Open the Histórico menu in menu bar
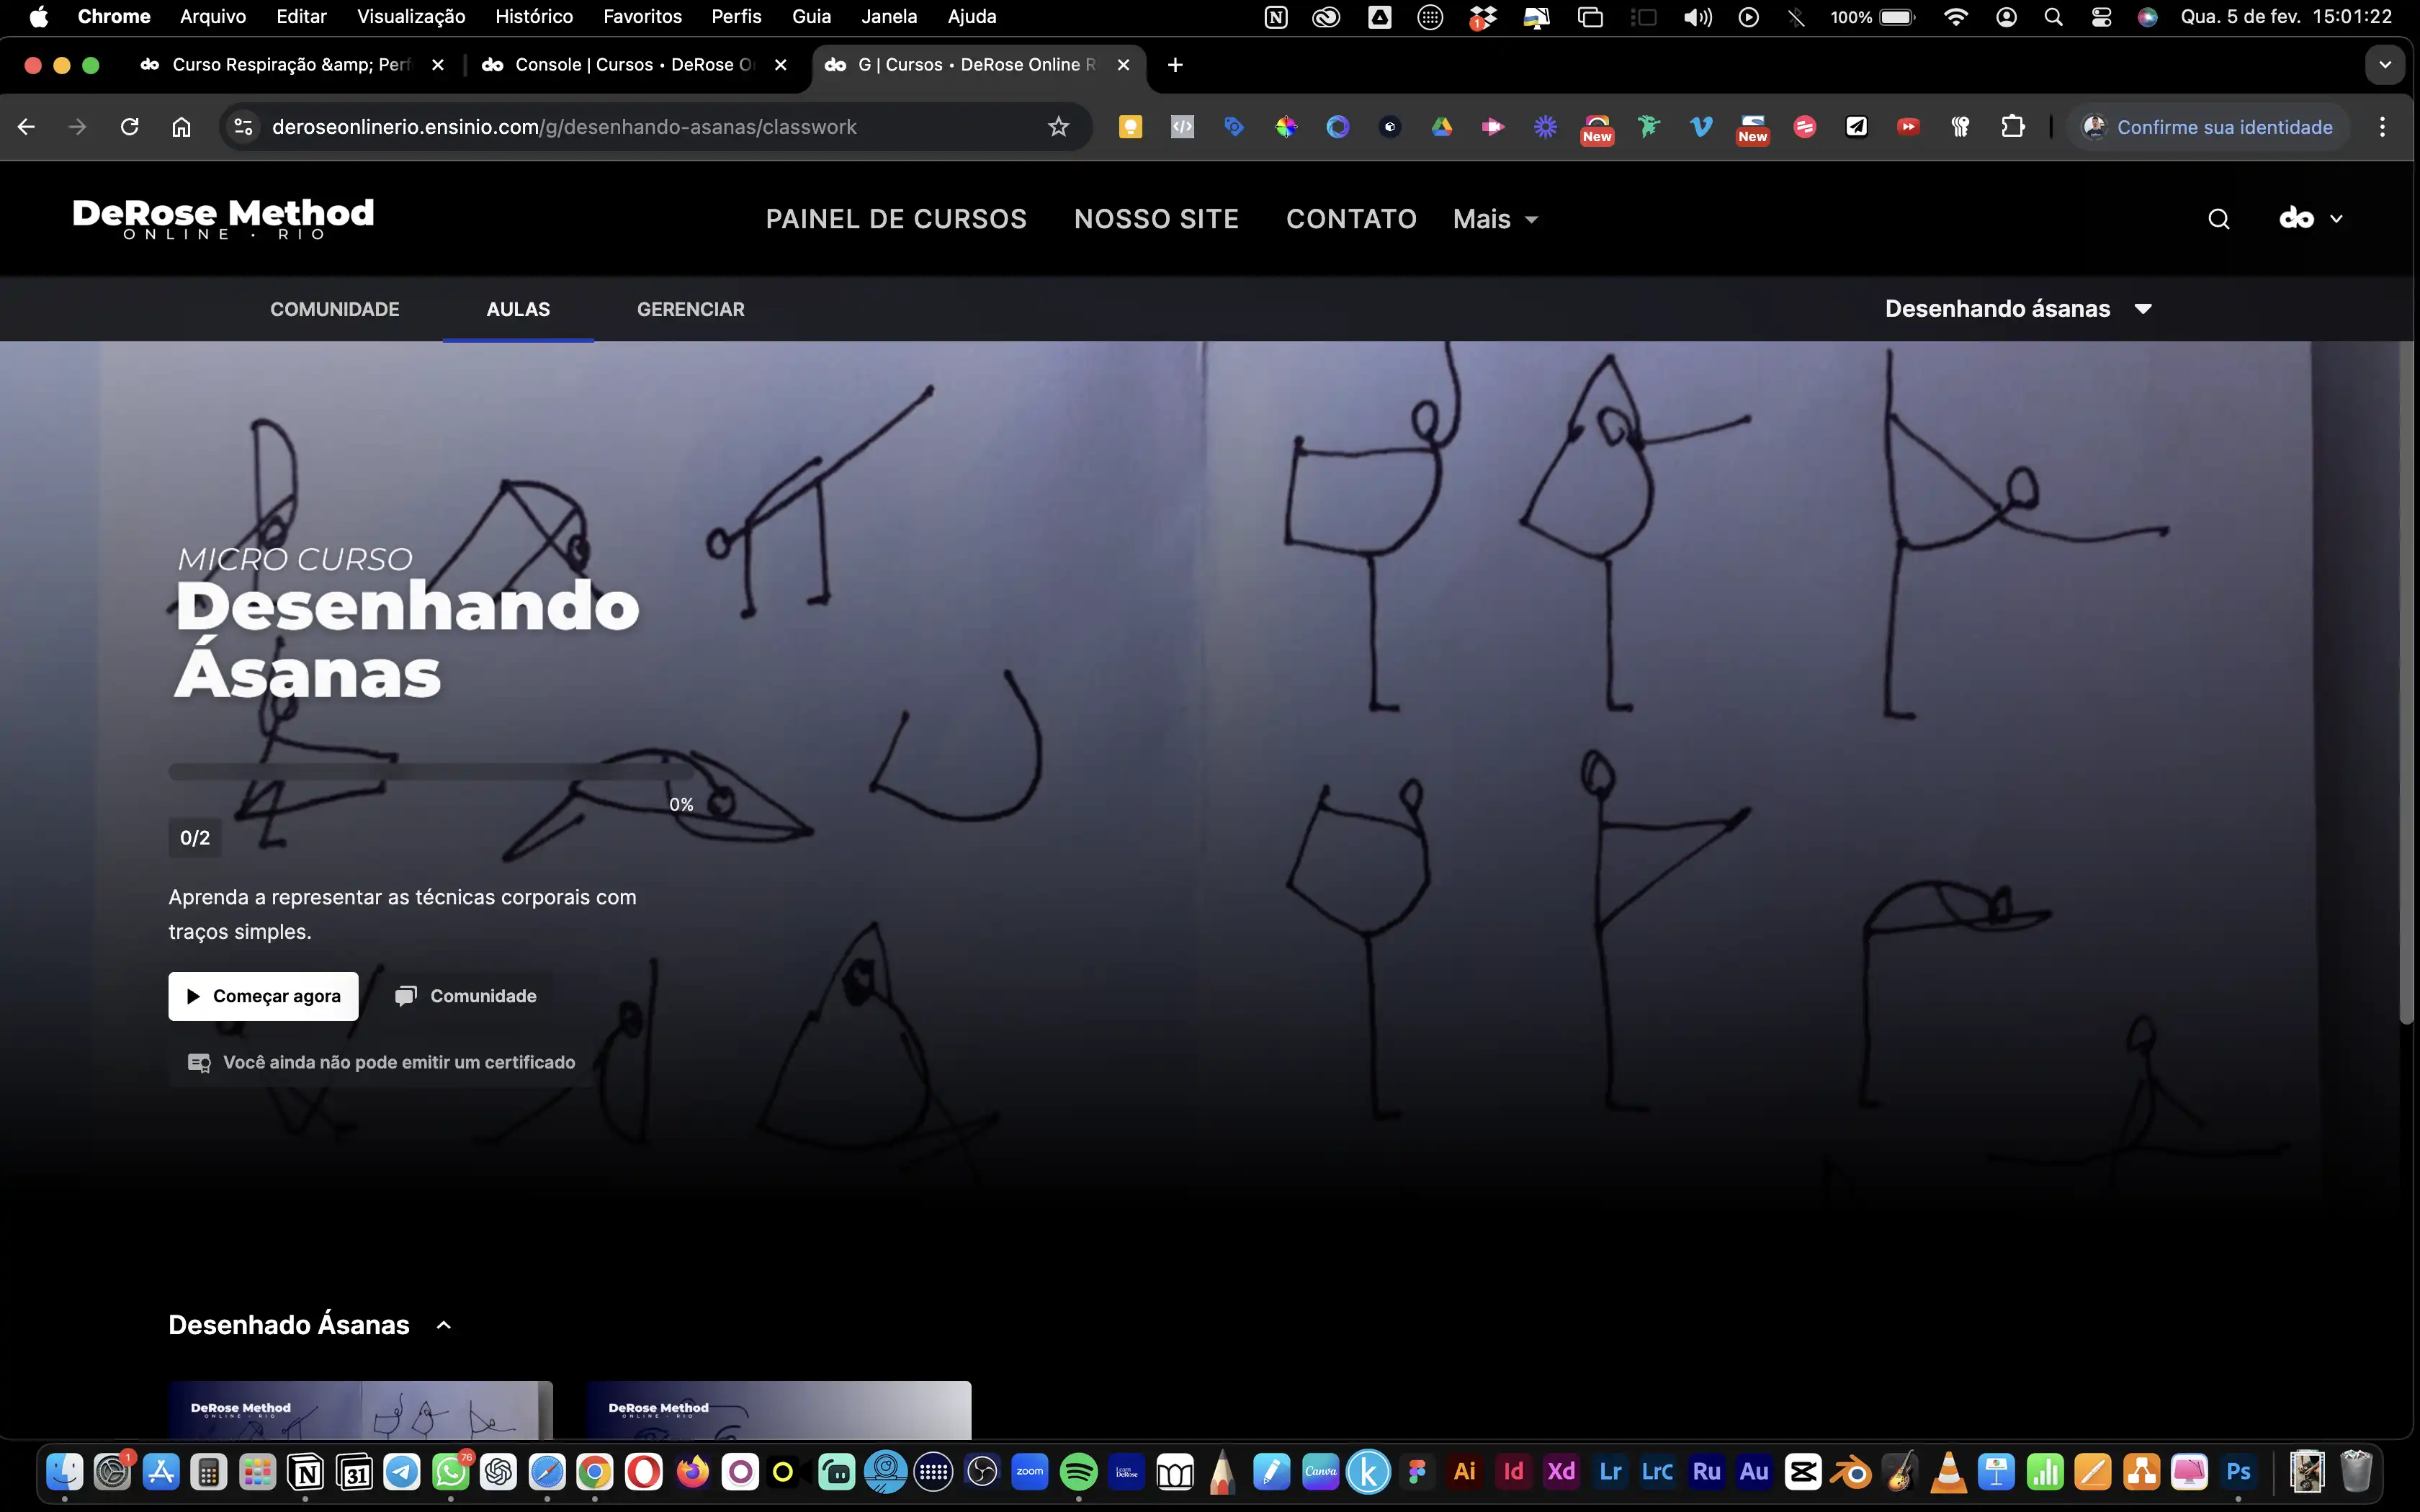Viewport: 2420px width, 1512px height. 533,17
